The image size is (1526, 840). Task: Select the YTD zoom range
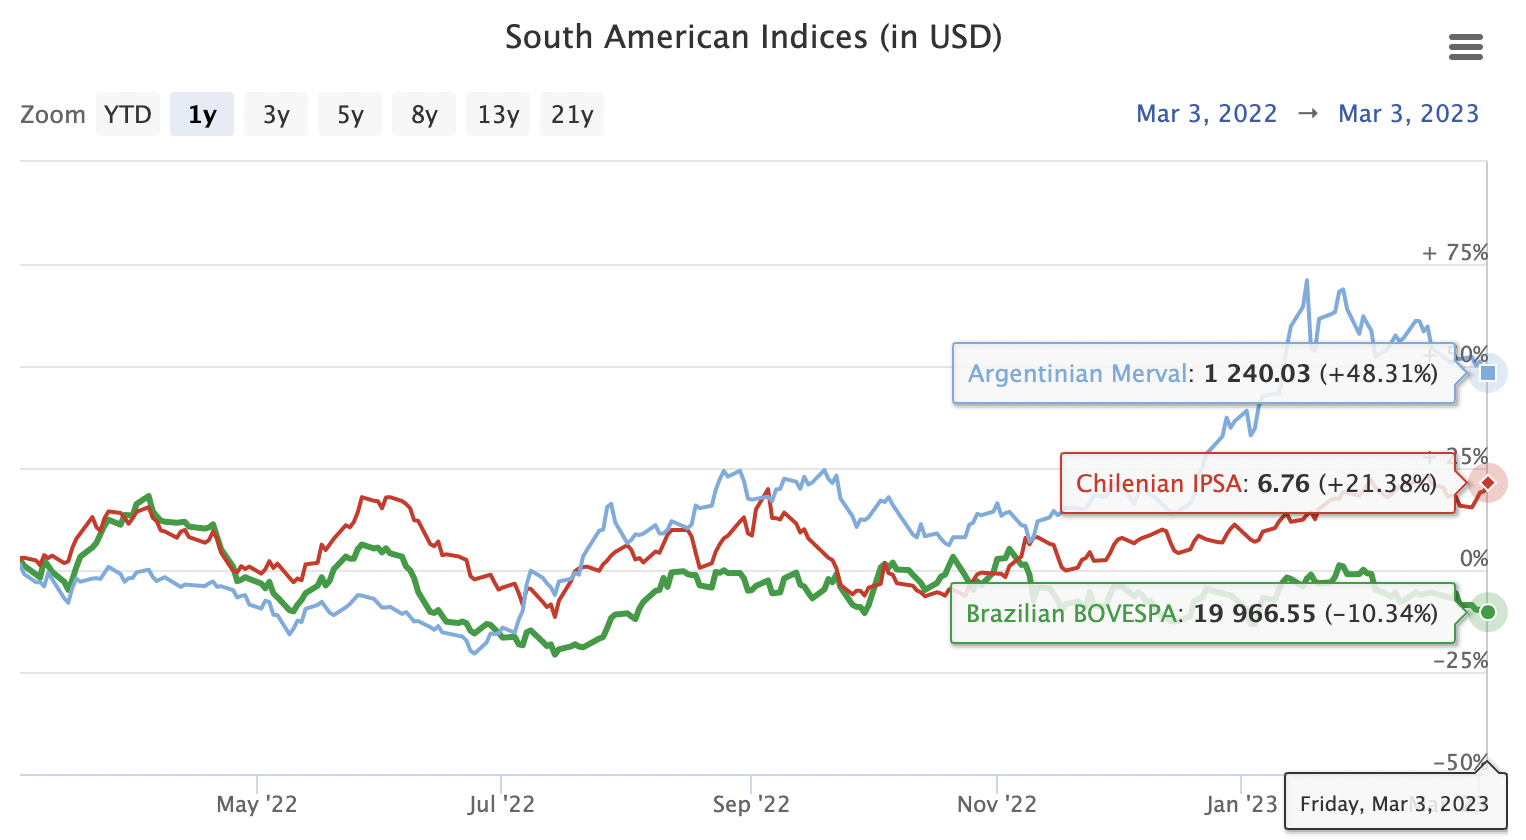click(128, 114)
